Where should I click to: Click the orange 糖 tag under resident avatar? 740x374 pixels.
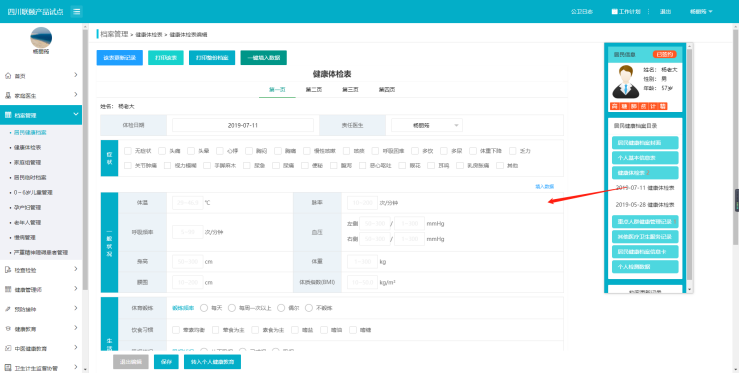pyautogui.click(x=624, y=106)
